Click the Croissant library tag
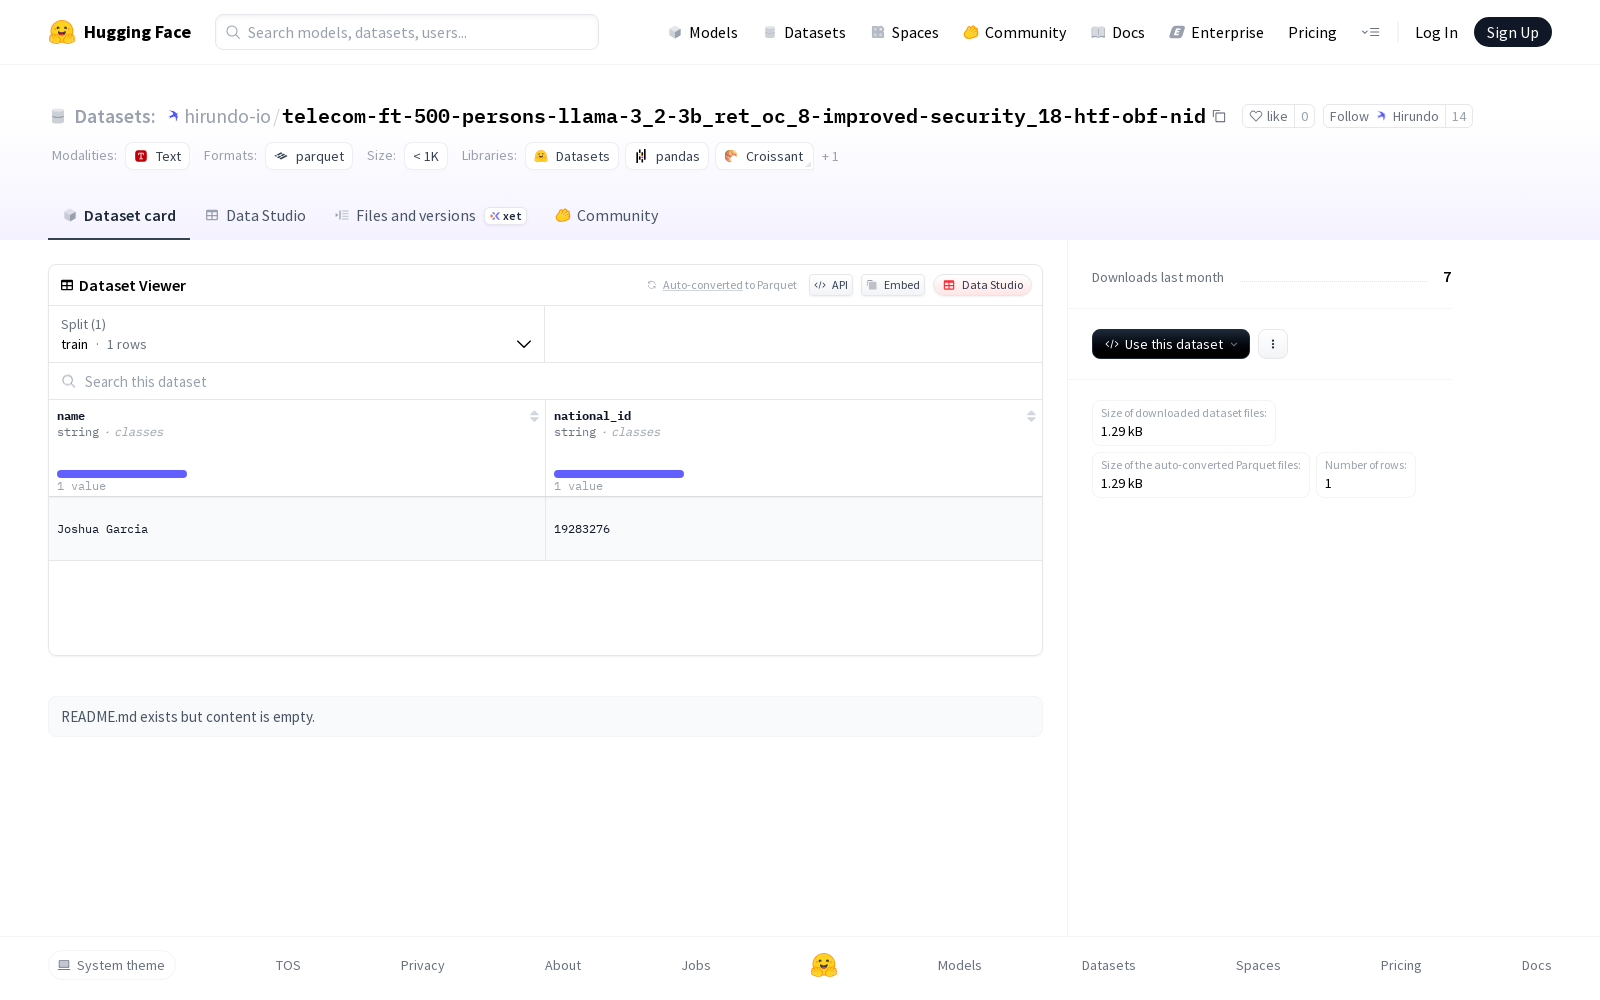The height and width of the screenshot is (1000, 1600). [x=764, y=156]
